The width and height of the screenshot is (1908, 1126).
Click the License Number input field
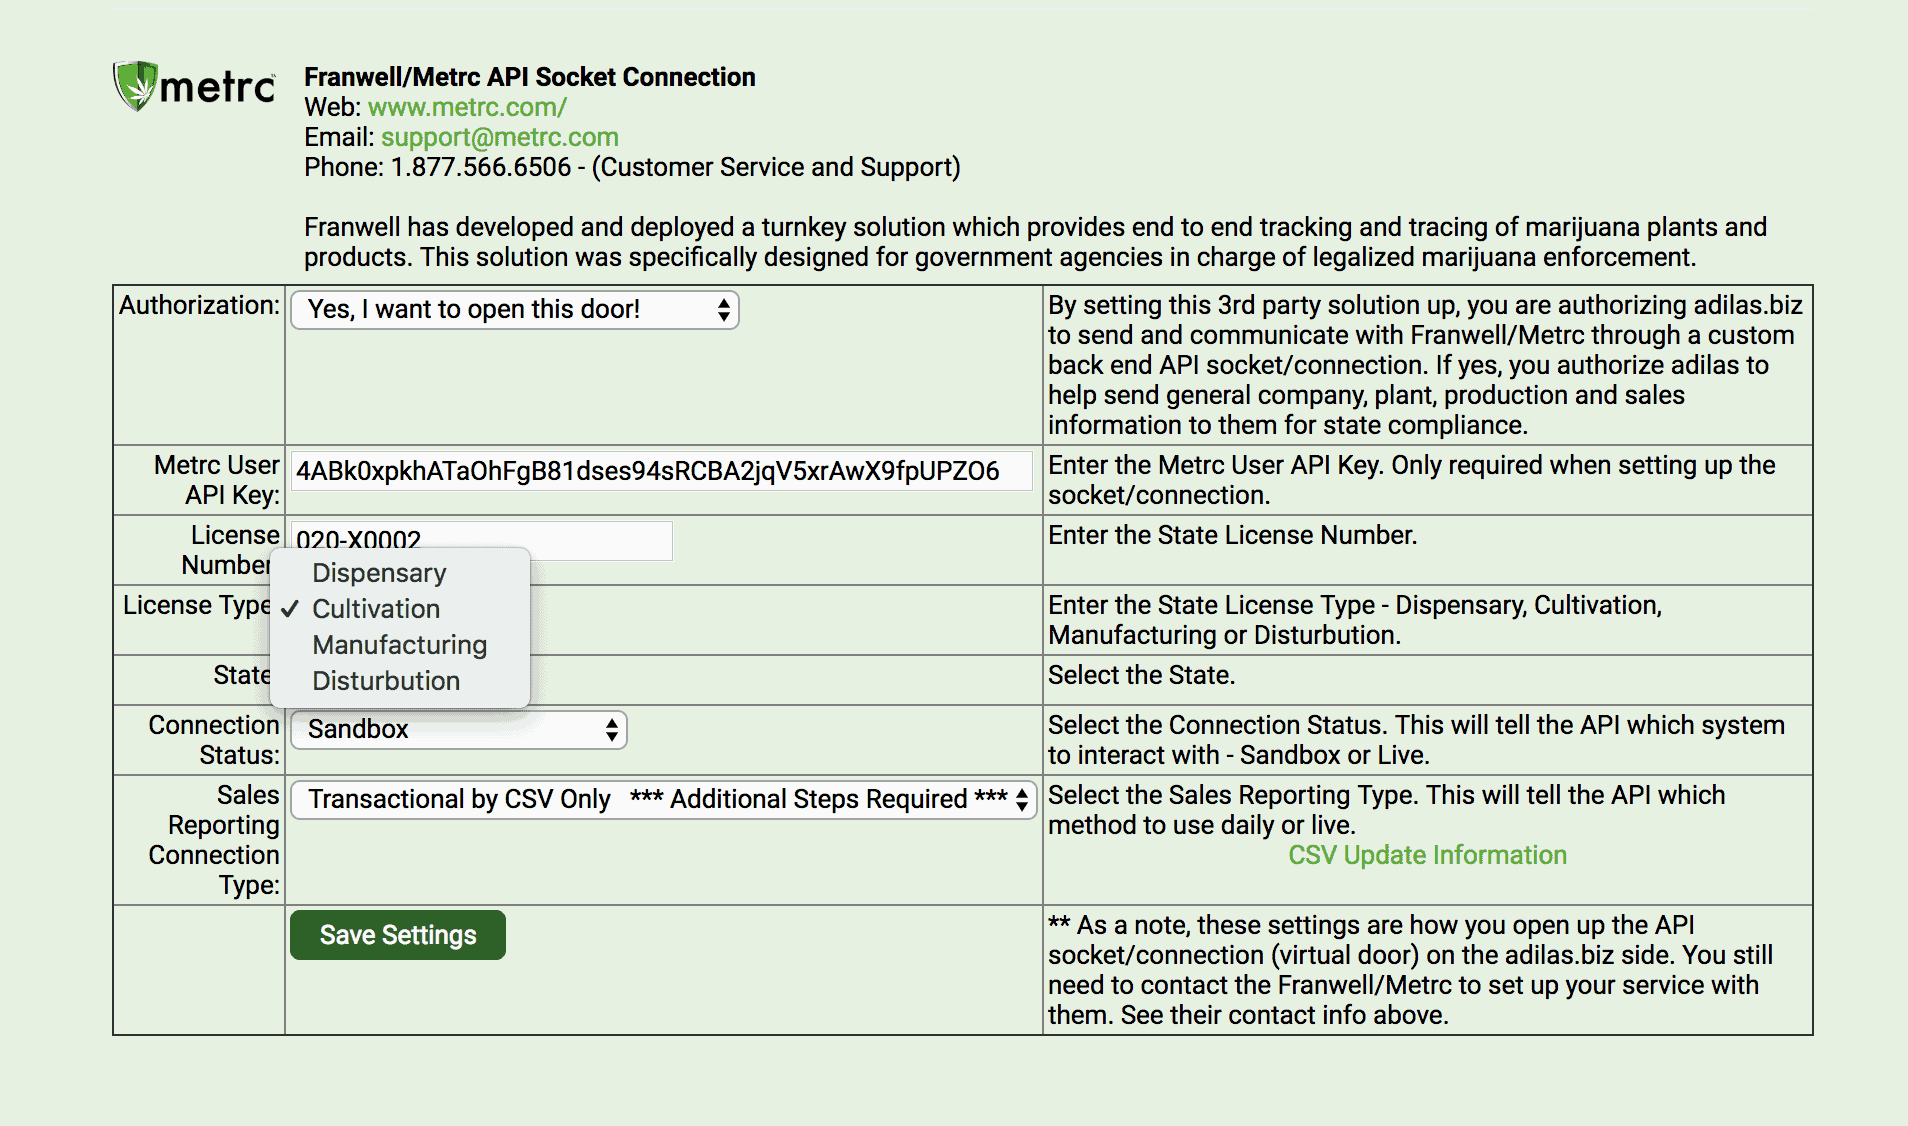tap(481, 540)
